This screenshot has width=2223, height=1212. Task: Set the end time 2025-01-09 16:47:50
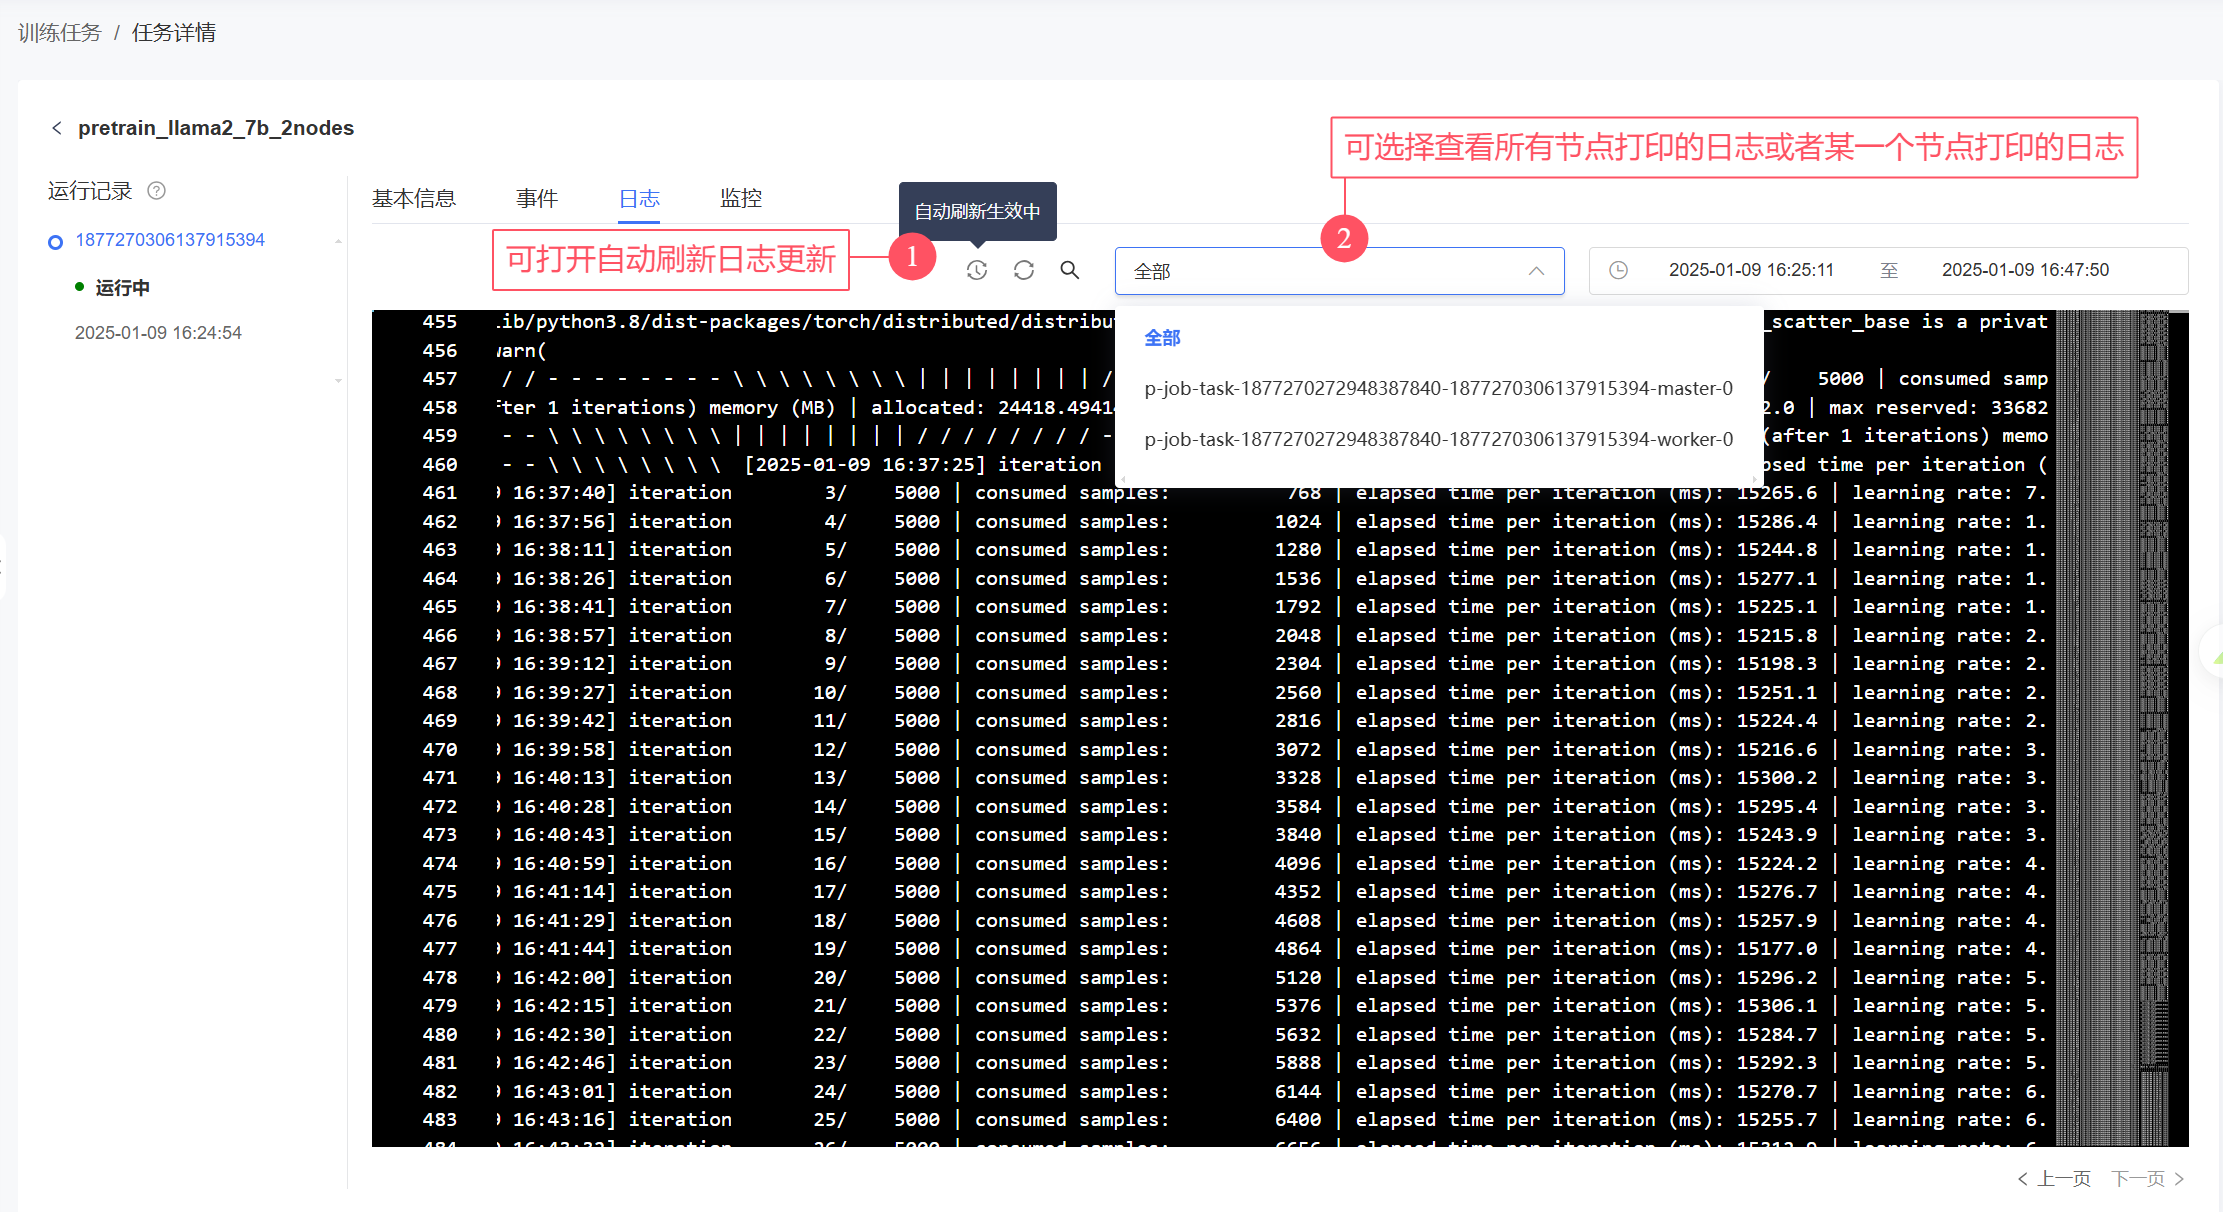(x=2025, y=270)
